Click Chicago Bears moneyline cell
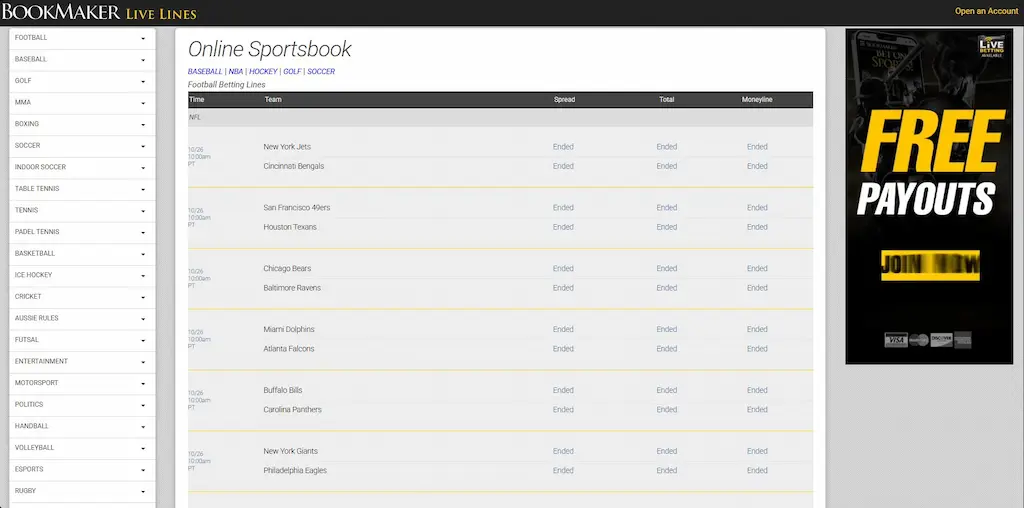 click(757, 268)
